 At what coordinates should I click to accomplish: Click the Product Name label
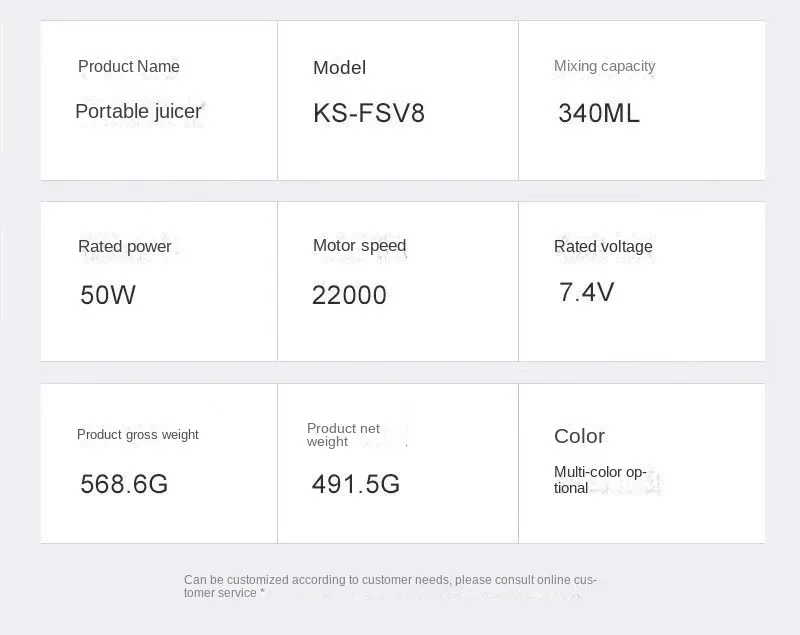[129, 66]
